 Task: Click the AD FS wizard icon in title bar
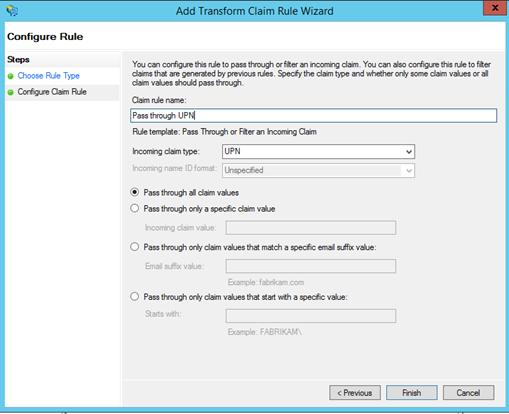click(12, 10)
